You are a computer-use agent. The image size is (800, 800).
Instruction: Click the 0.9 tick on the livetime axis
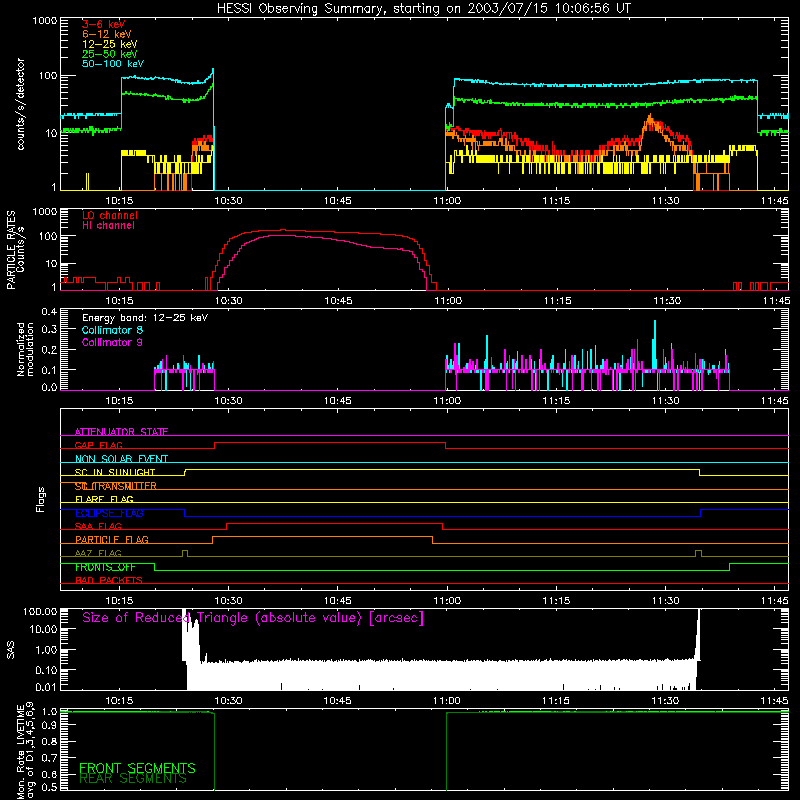click(x=49, y=726)
